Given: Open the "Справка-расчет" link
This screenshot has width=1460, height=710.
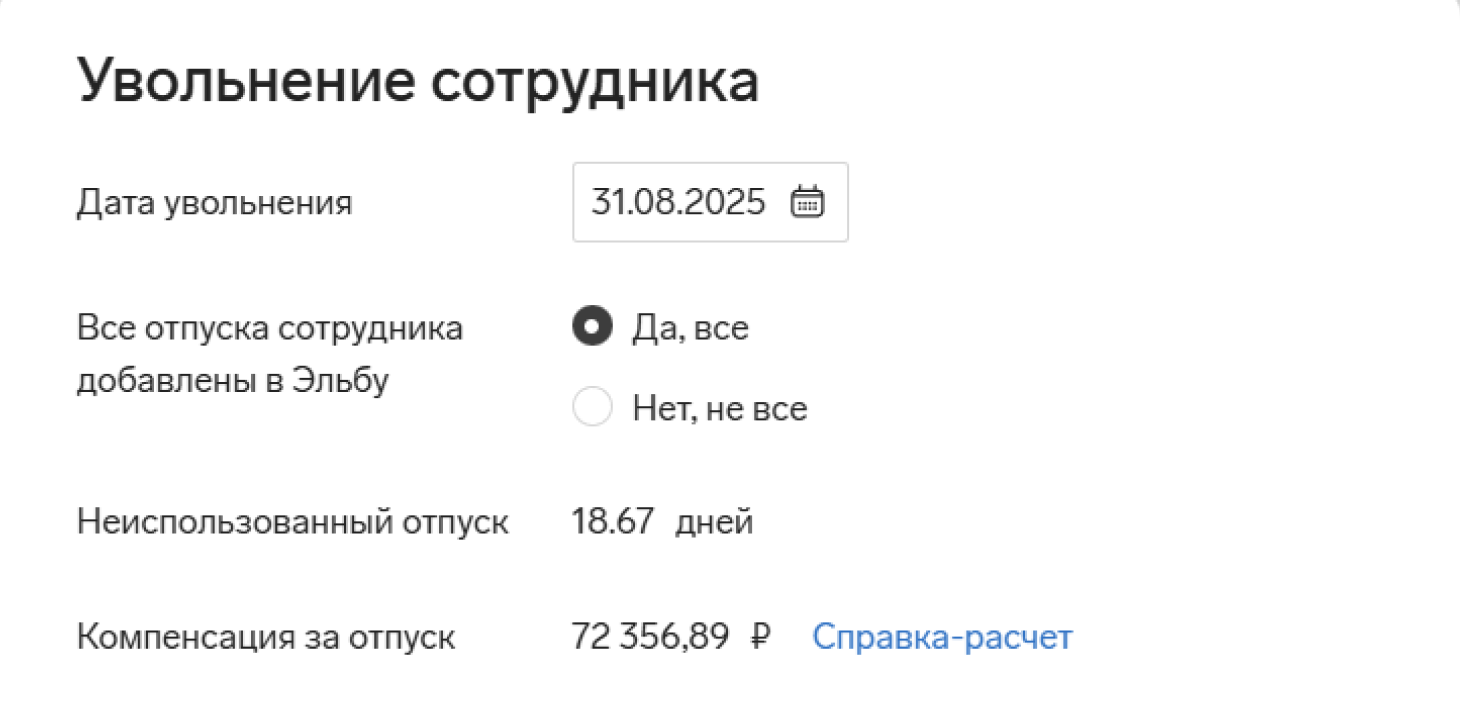Looking at the screenshot, I should point(942,637).
